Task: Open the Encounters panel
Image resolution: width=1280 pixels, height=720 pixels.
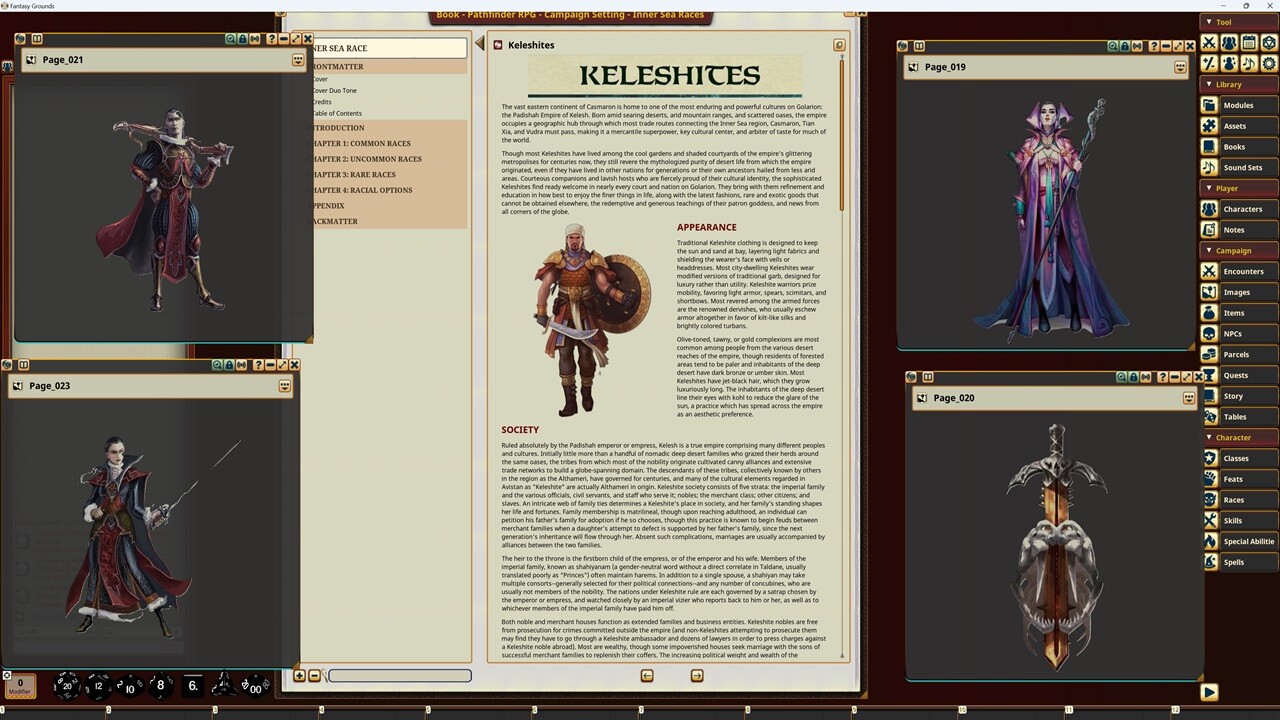Action: coord(1243,271)
